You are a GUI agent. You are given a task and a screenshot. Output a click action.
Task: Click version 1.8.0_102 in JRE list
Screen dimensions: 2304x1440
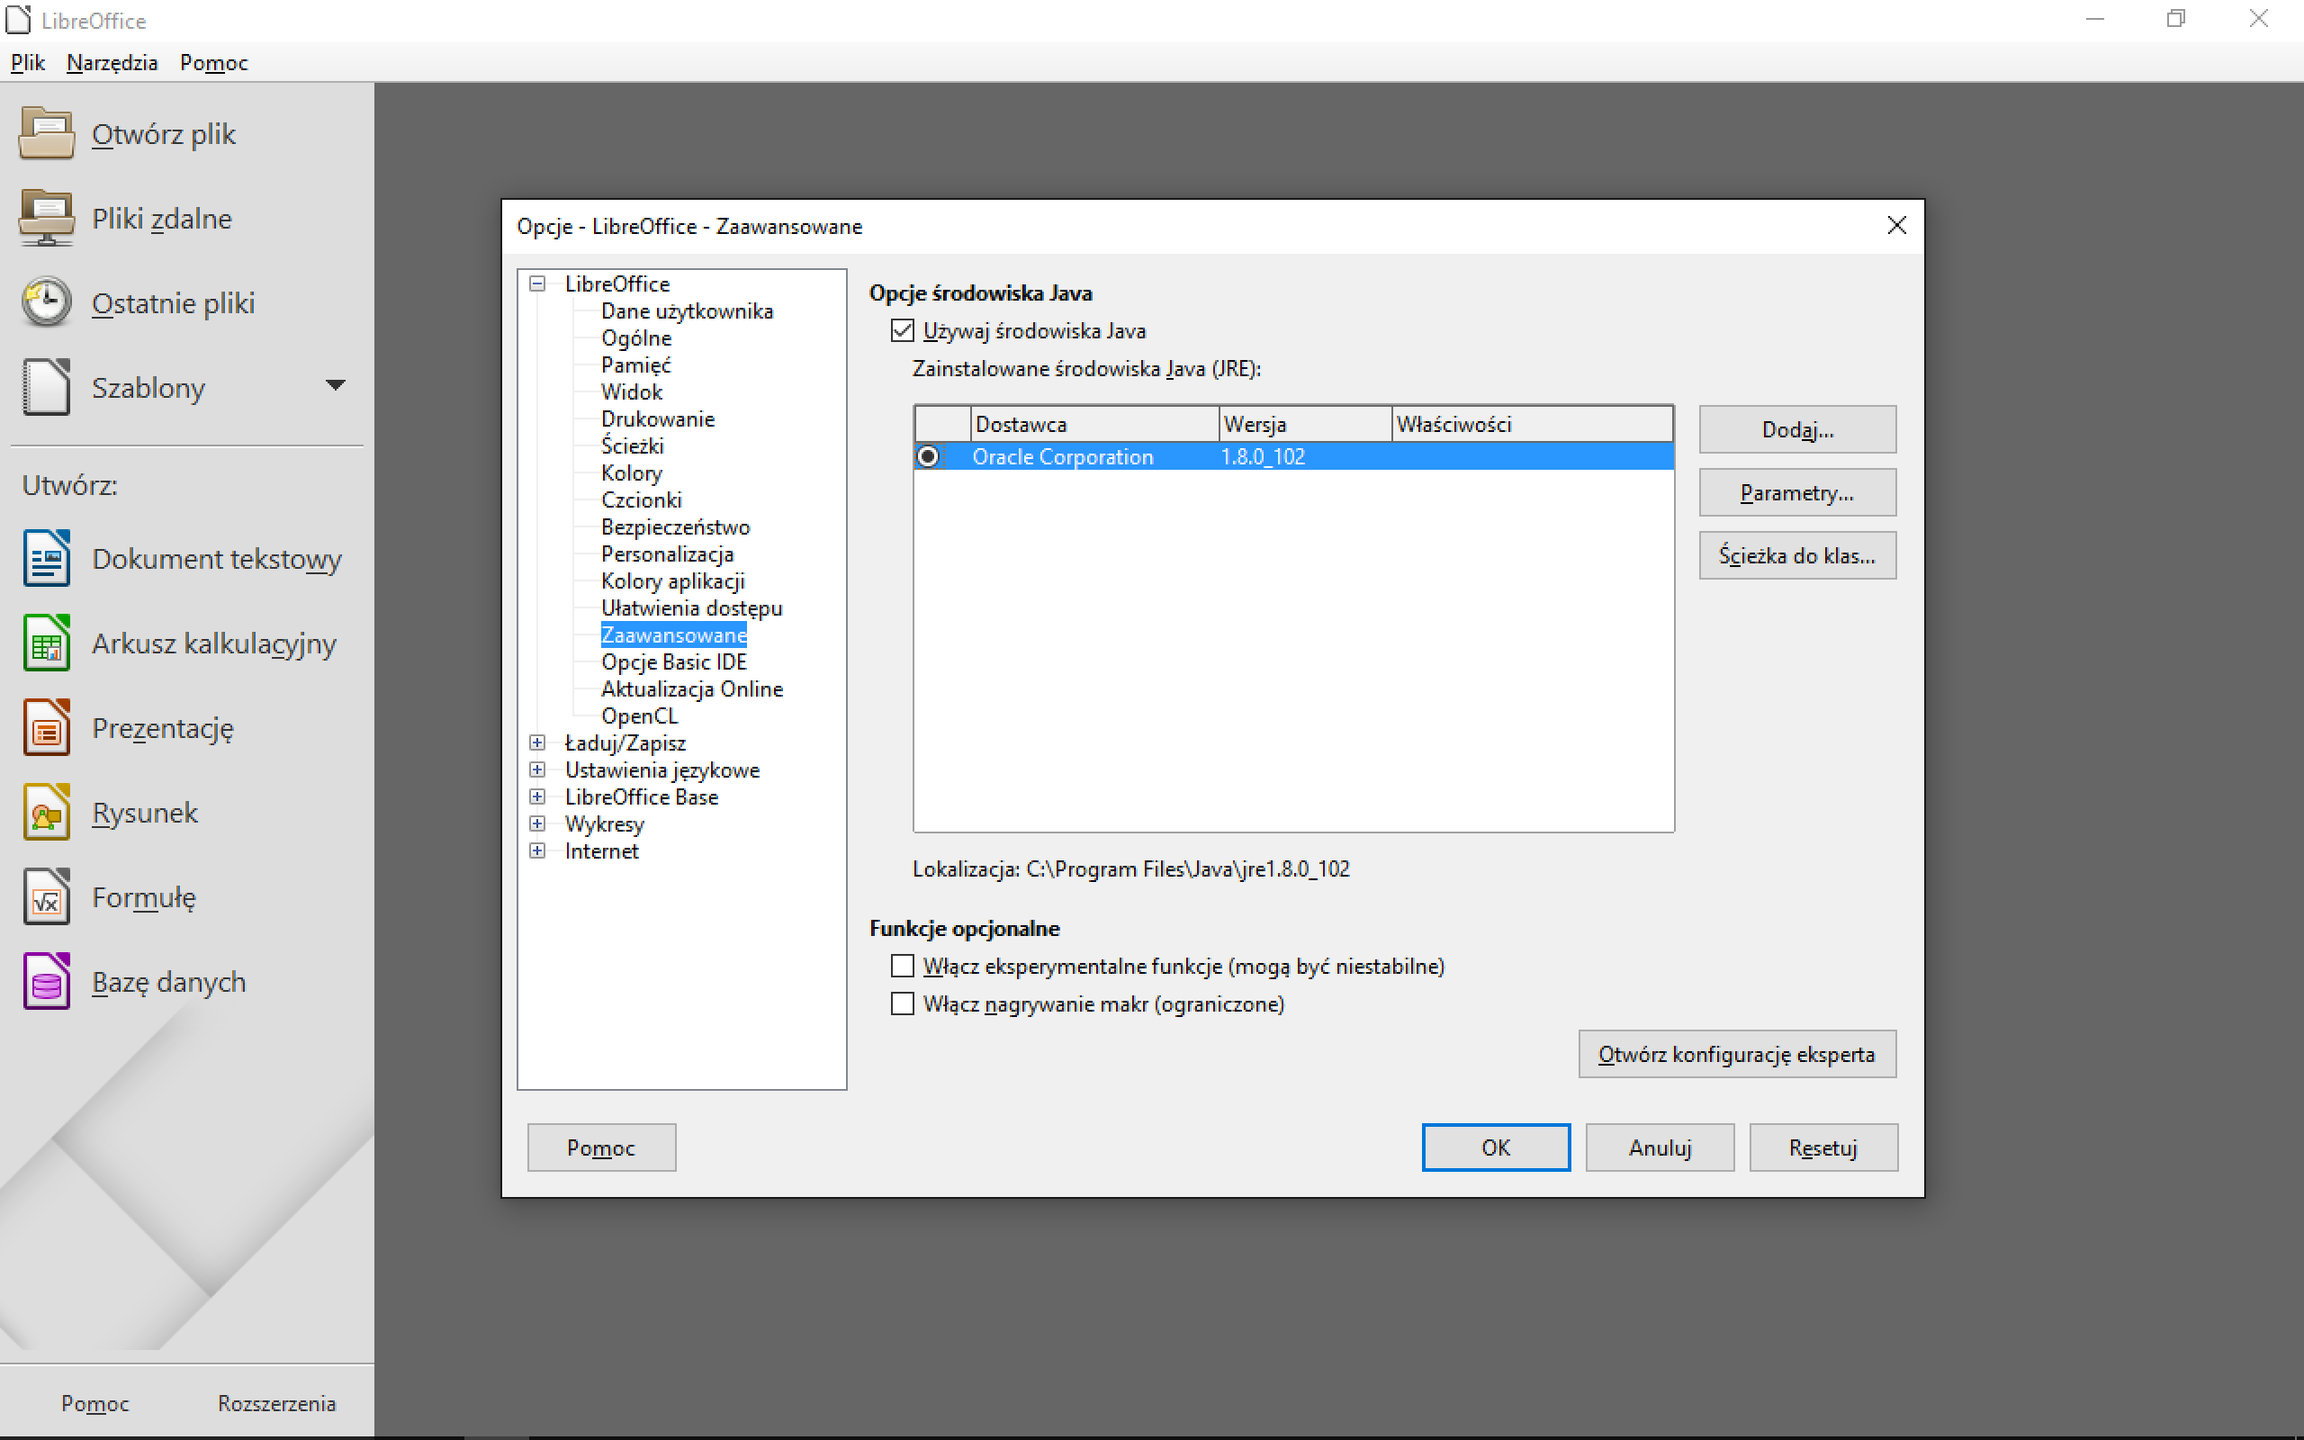1263,457
